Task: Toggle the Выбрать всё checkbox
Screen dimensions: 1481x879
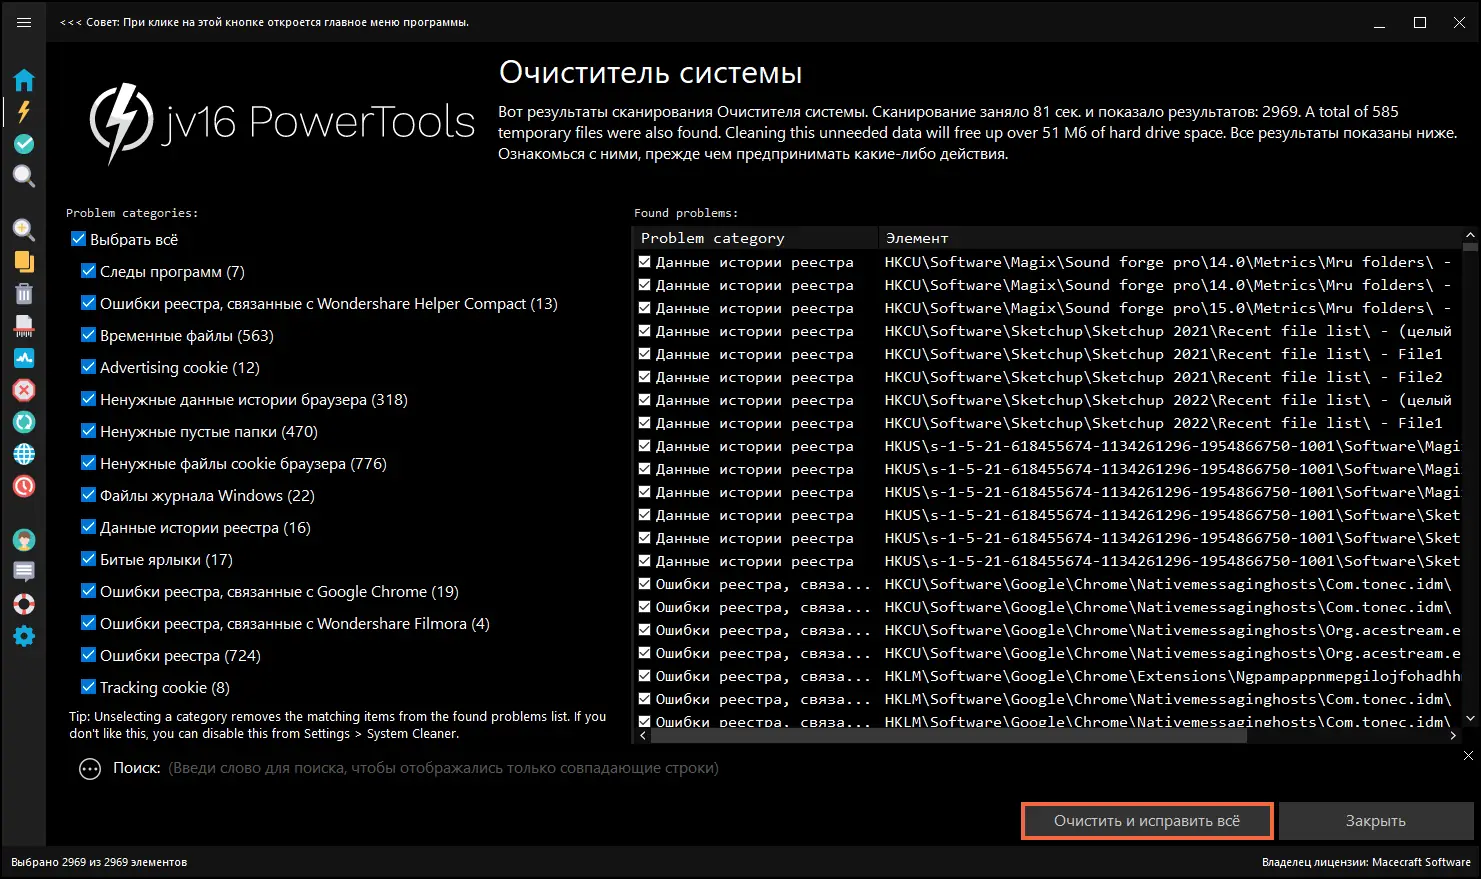Action: [x=78, y=239]
